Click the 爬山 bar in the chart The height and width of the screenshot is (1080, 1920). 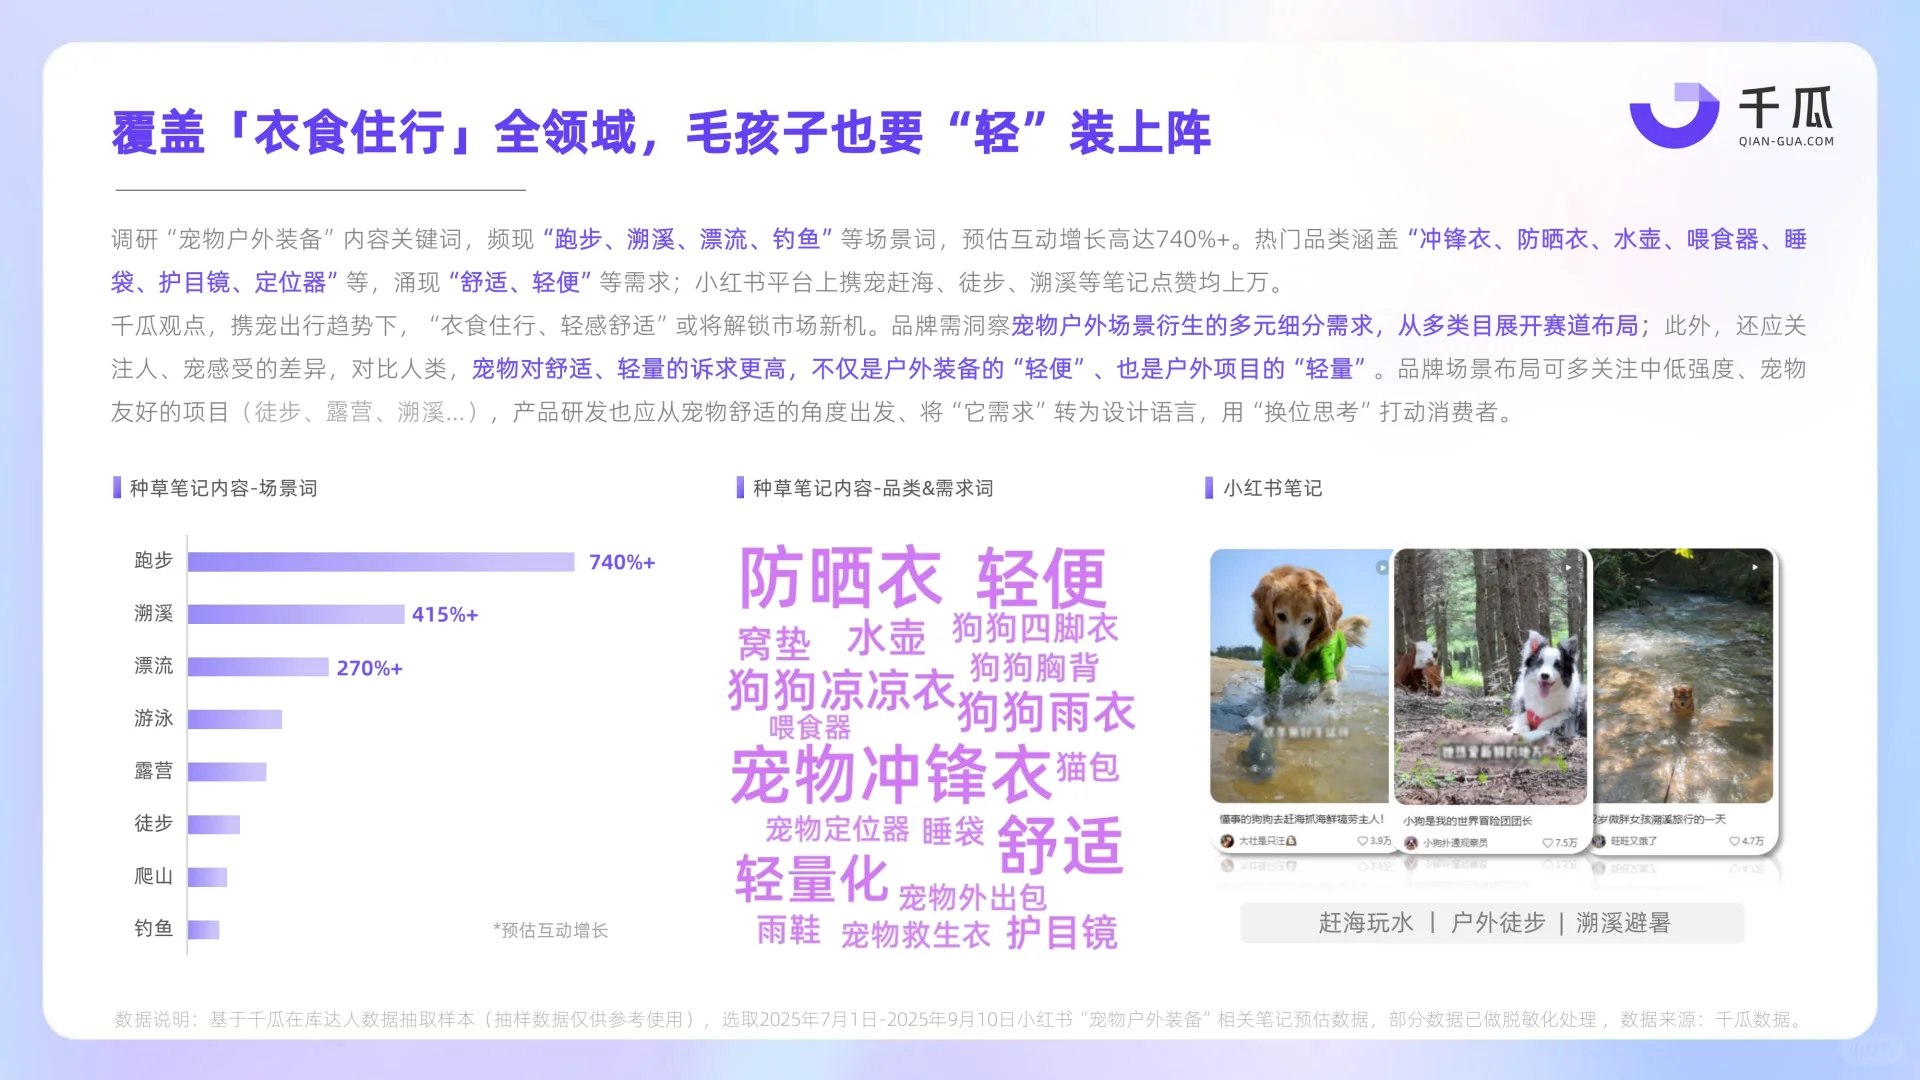click(207, 877)
